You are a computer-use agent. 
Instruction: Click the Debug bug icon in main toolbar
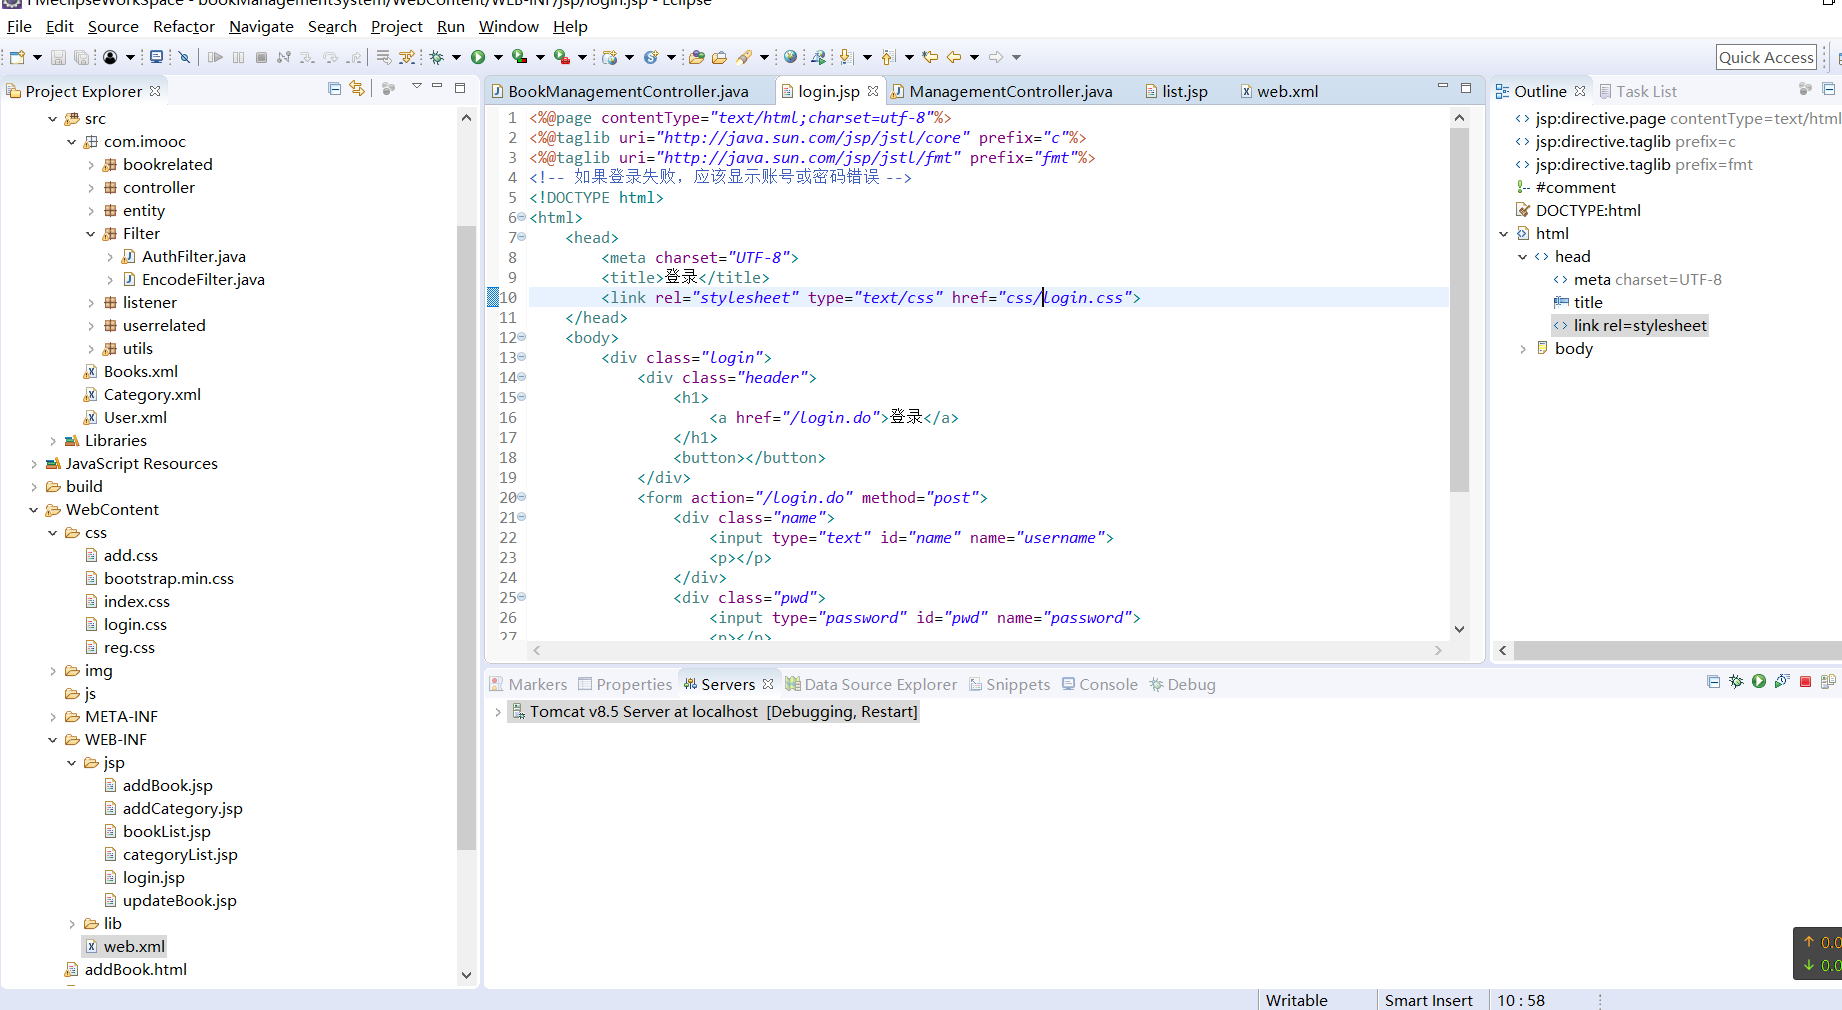[437, 57]
